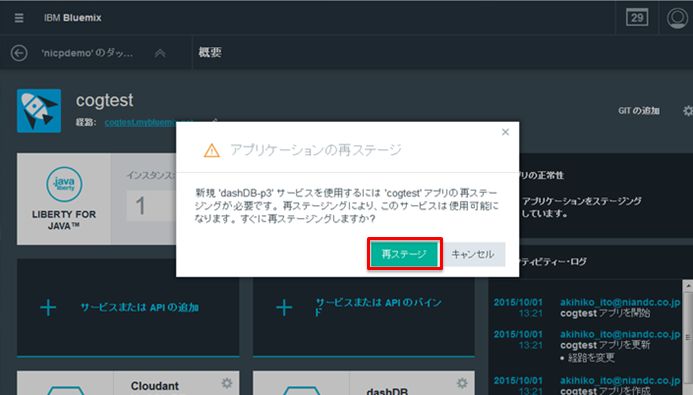Open the user account avatar menu
693x395 pixels.
tap(677, 18)
